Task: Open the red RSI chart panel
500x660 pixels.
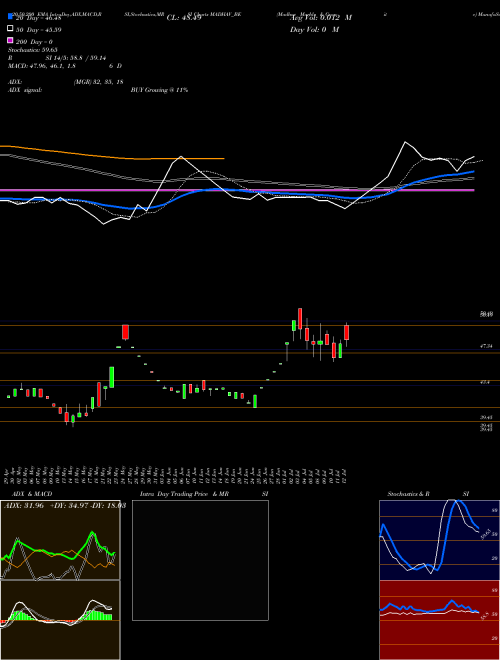Action: (x=439, y=620)
